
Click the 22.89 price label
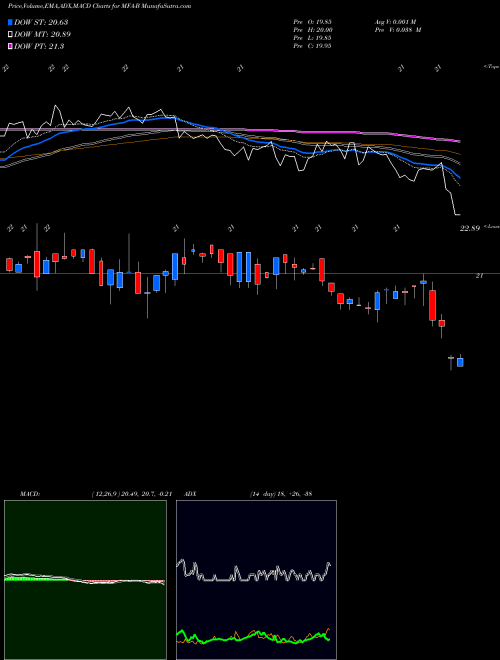[470, 229]
